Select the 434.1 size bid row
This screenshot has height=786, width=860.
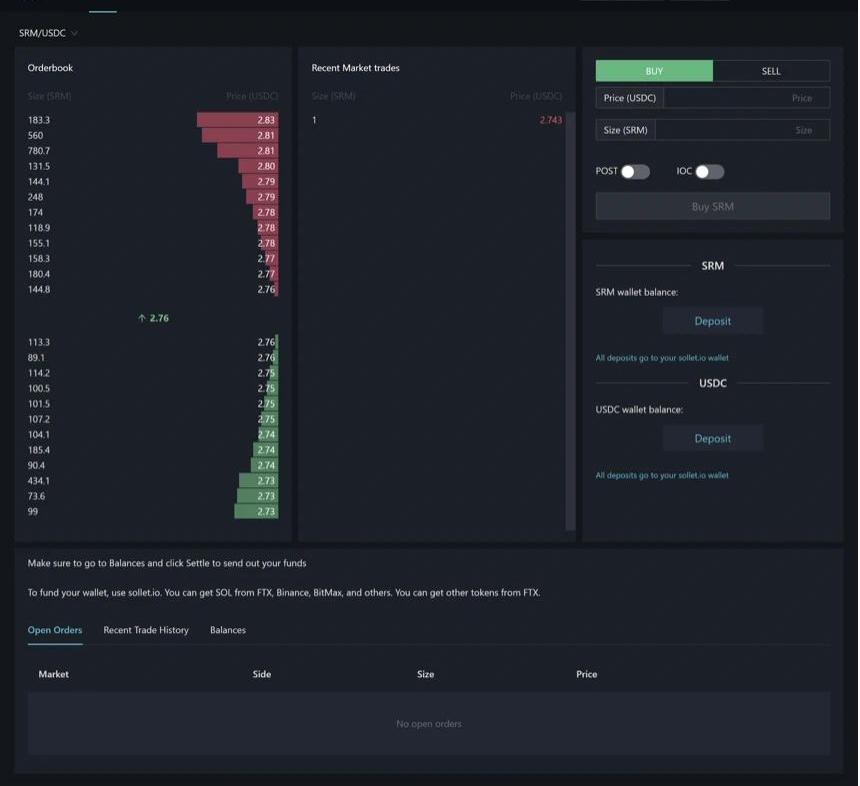click(x=153, y=481)
